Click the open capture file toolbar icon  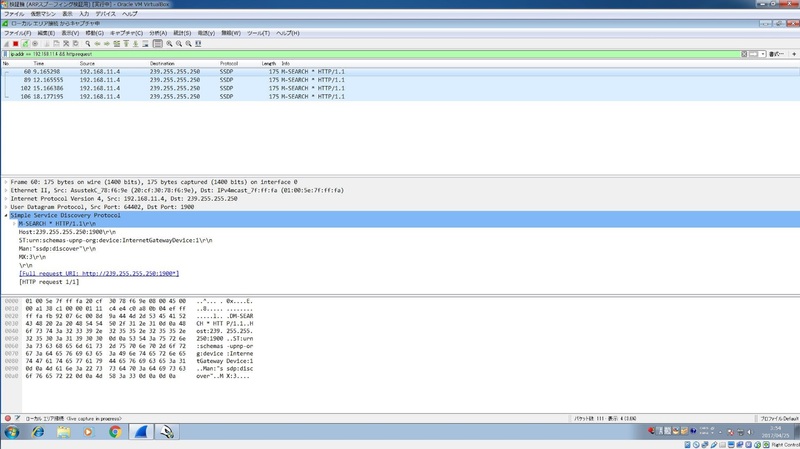pos(46,44)
